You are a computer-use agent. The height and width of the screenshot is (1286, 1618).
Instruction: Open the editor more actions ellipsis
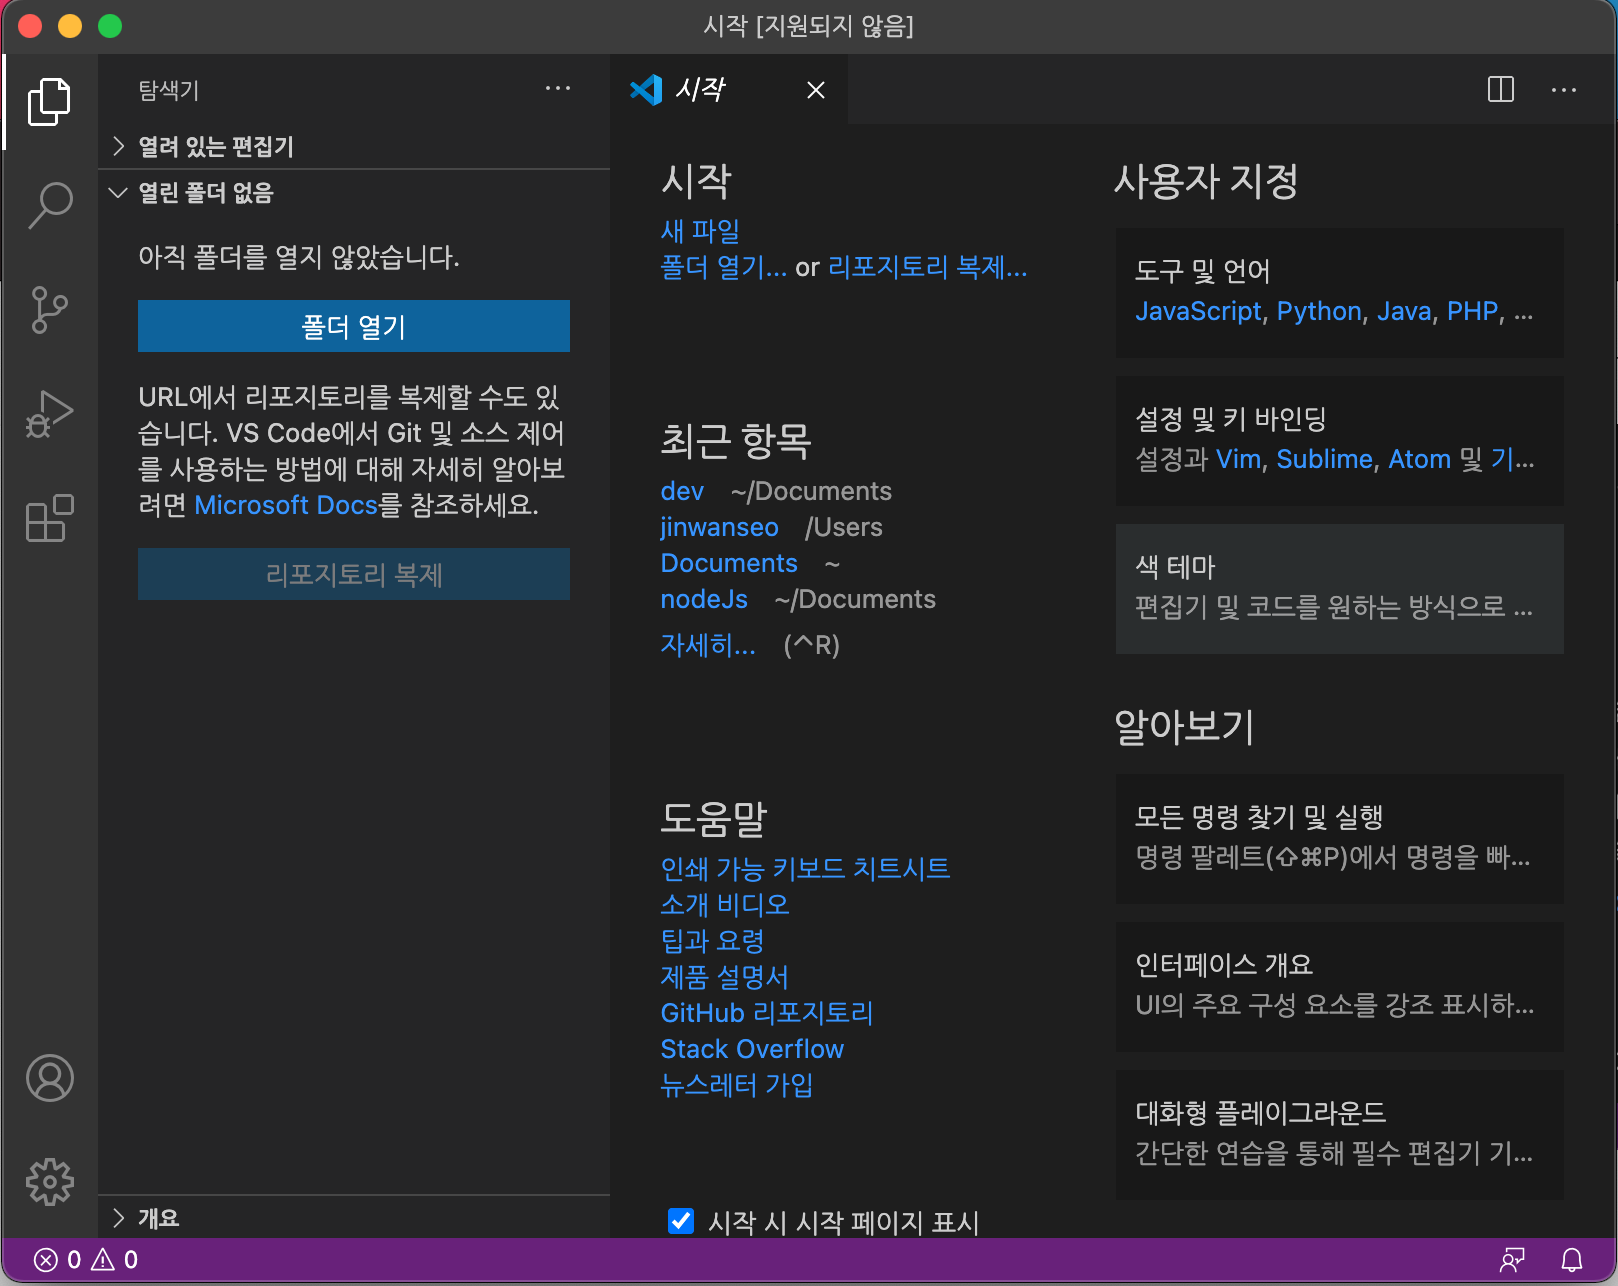[1564, 89]
